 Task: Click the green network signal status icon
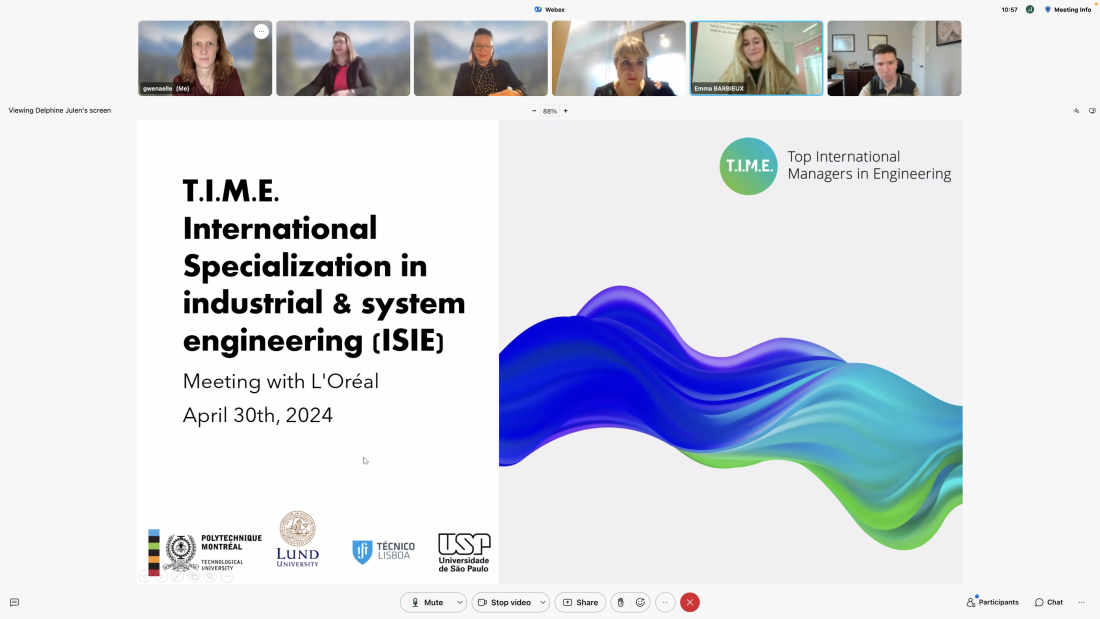click(x=1030, y=9)
